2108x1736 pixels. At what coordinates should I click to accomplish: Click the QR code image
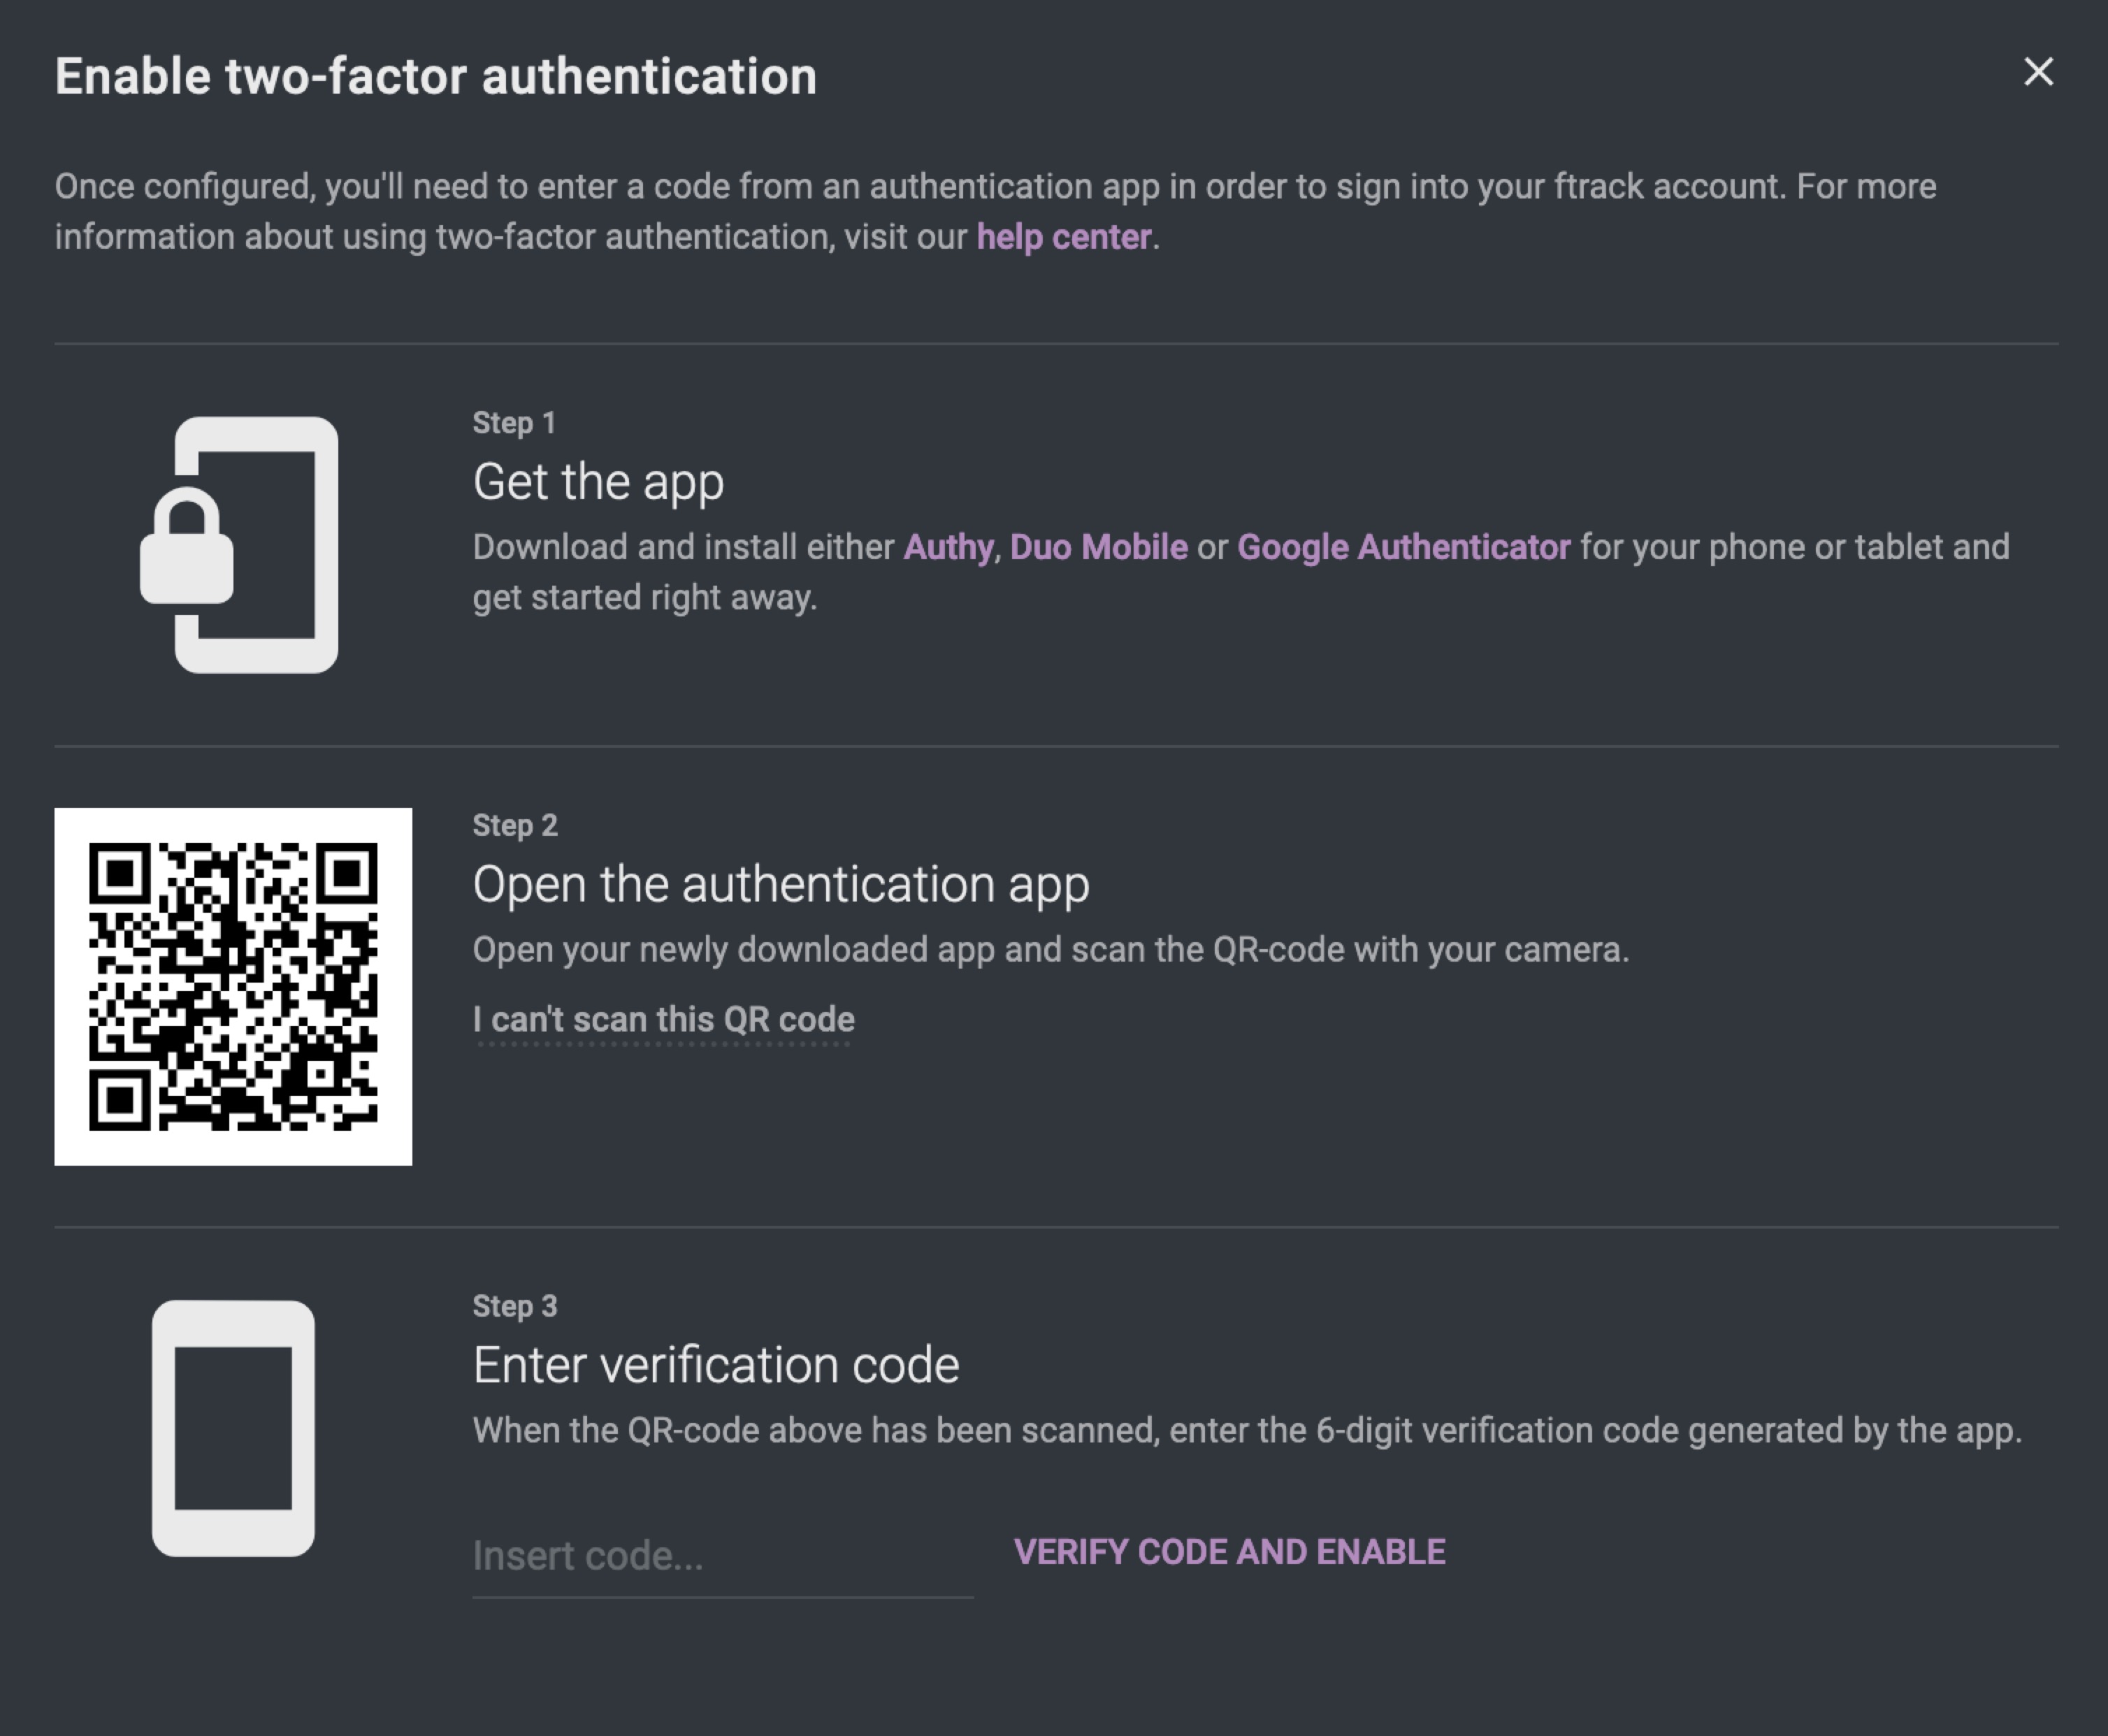233,986
